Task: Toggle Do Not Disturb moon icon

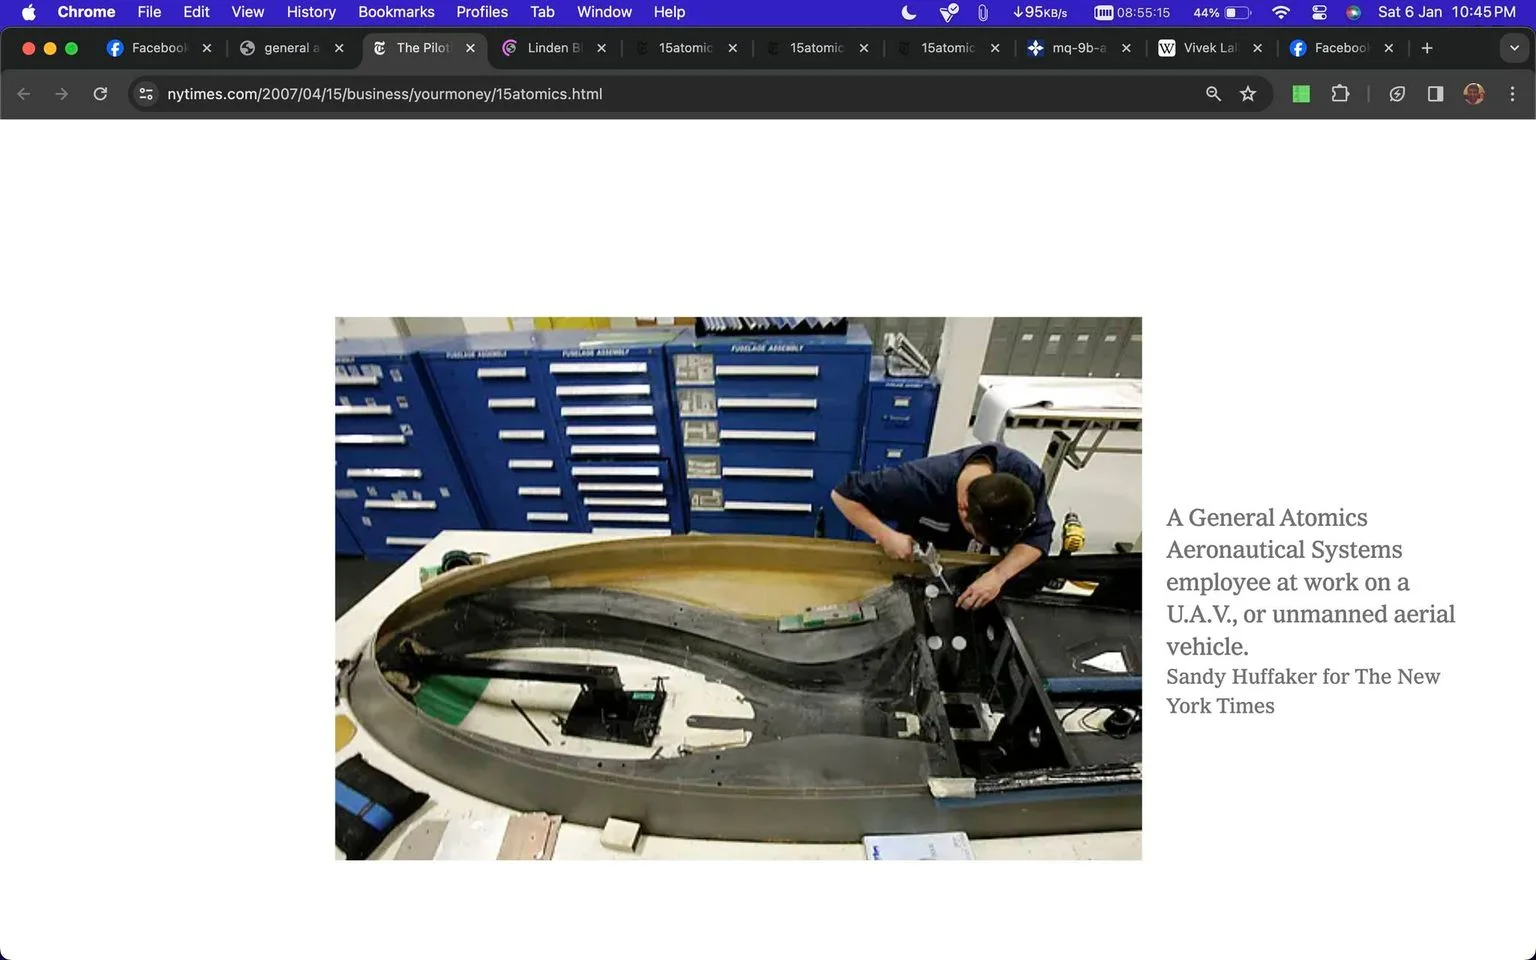Action: click(909, 12)
